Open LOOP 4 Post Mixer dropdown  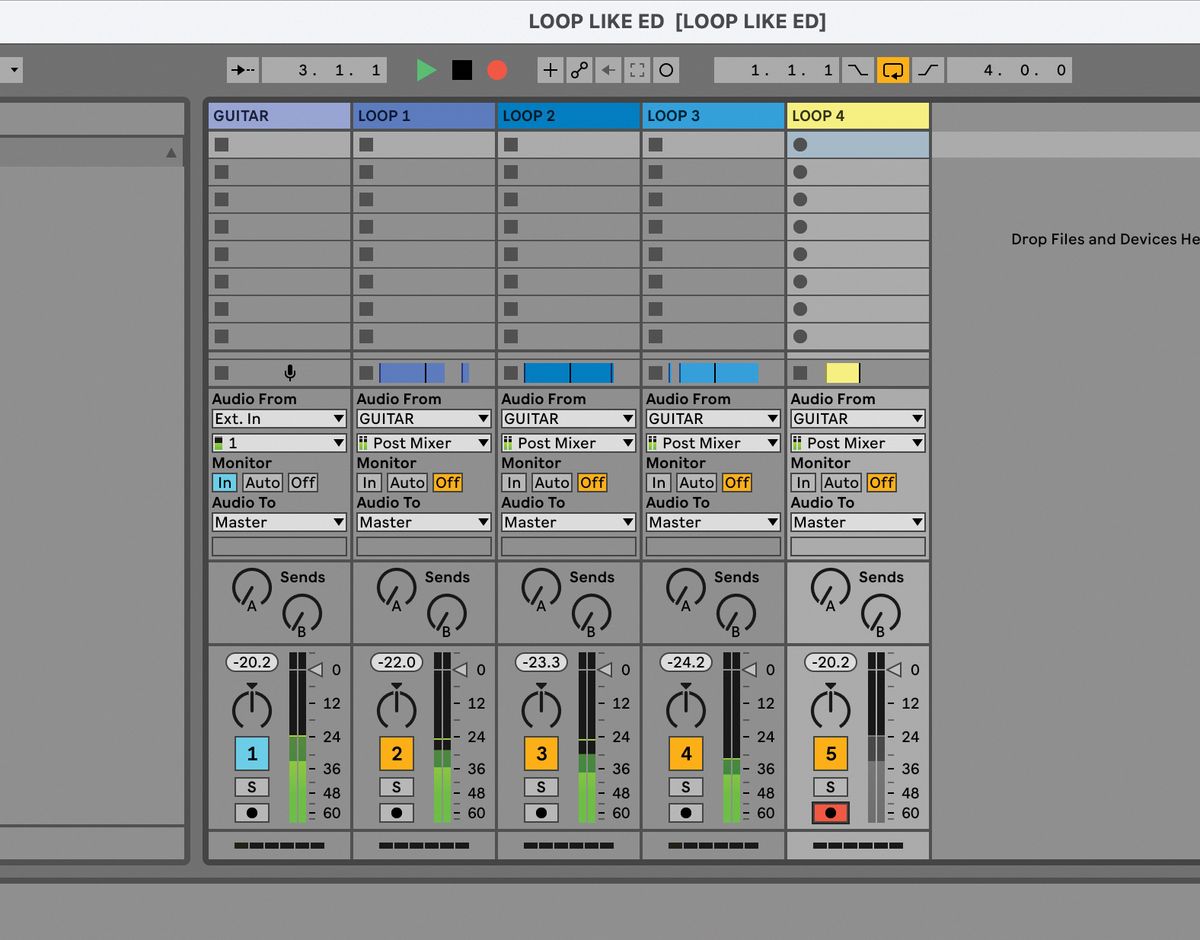pos(858,443)
